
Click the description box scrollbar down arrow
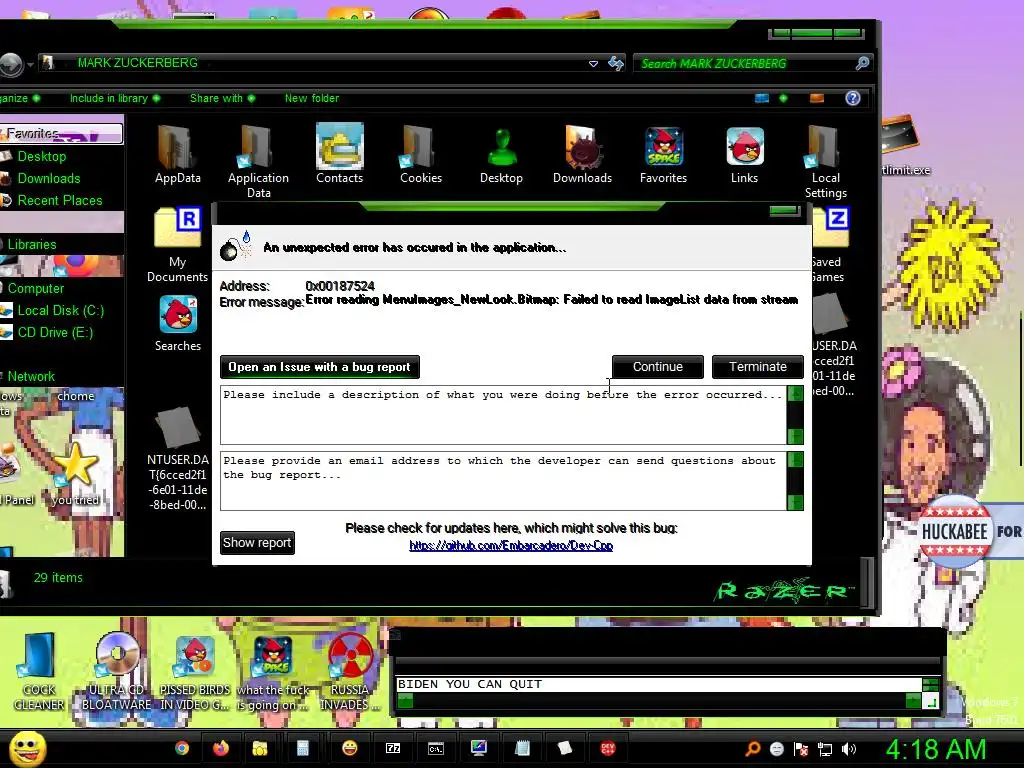795,436
